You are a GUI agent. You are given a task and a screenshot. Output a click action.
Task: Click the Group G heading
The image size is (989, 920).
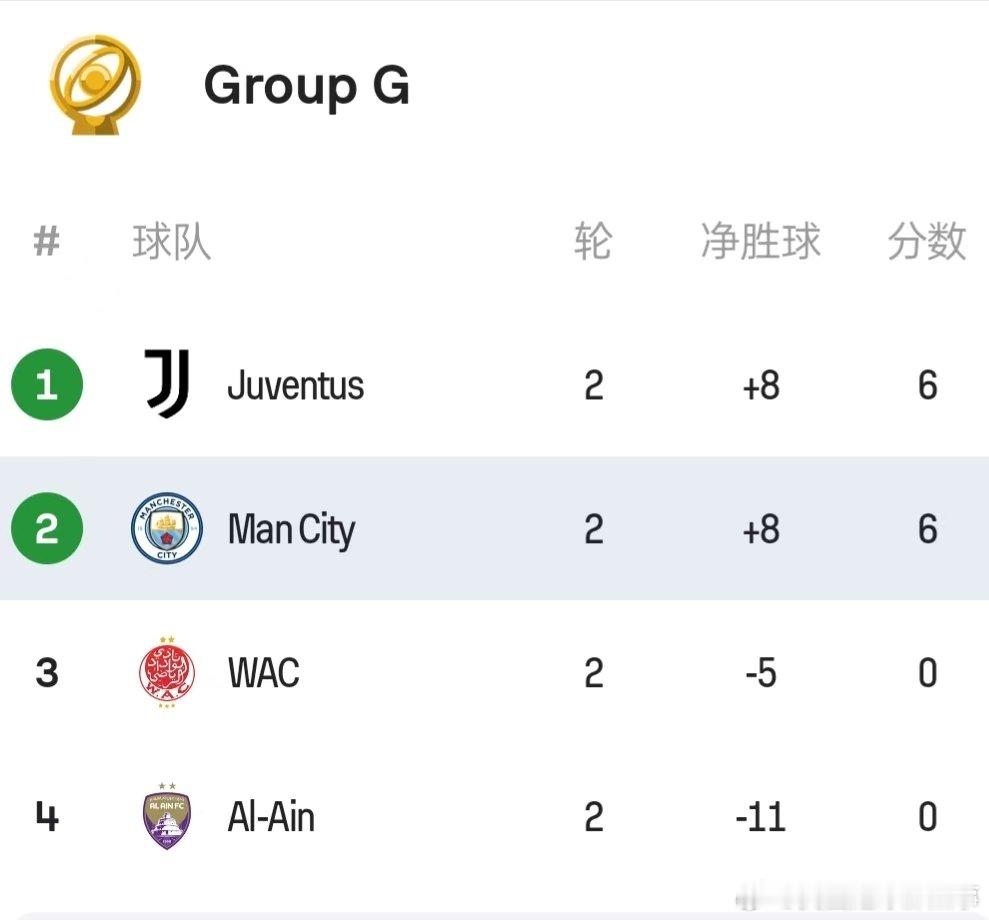[307, 86]
